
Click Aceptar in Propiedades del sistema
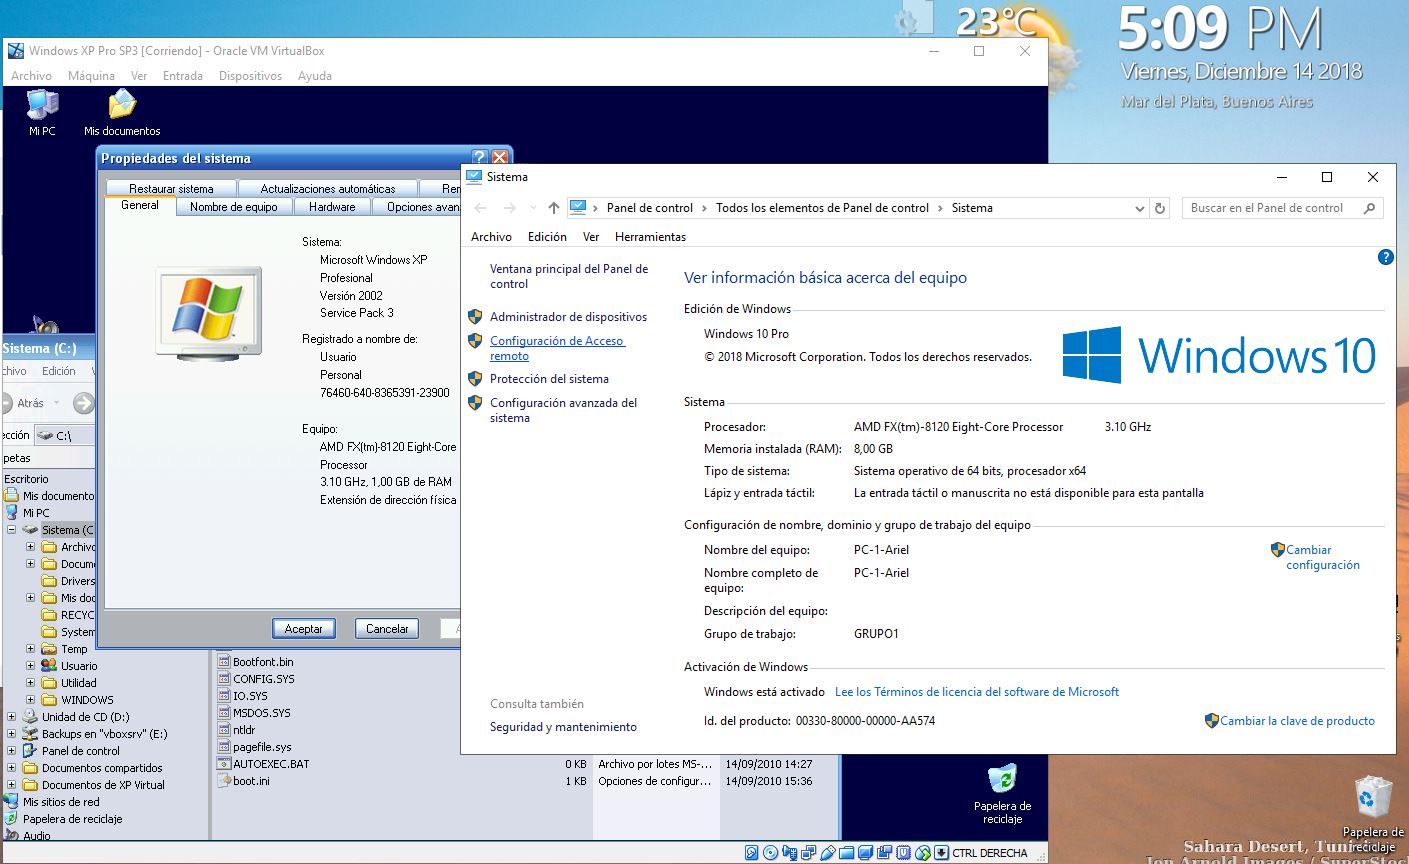[x=304, y=629]
